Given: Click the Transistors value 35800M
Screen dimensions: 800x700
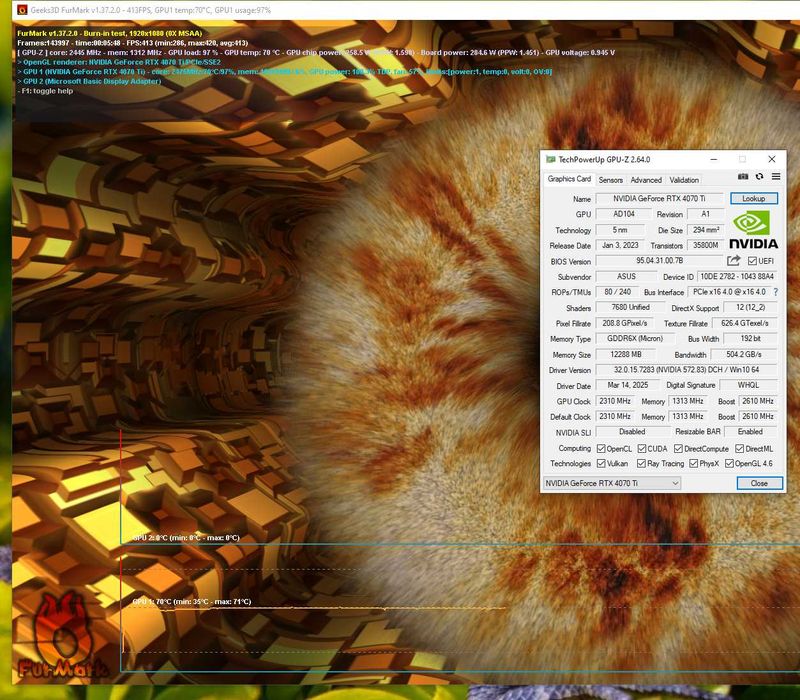Looking at the screenshot, I should pos(706,245).
